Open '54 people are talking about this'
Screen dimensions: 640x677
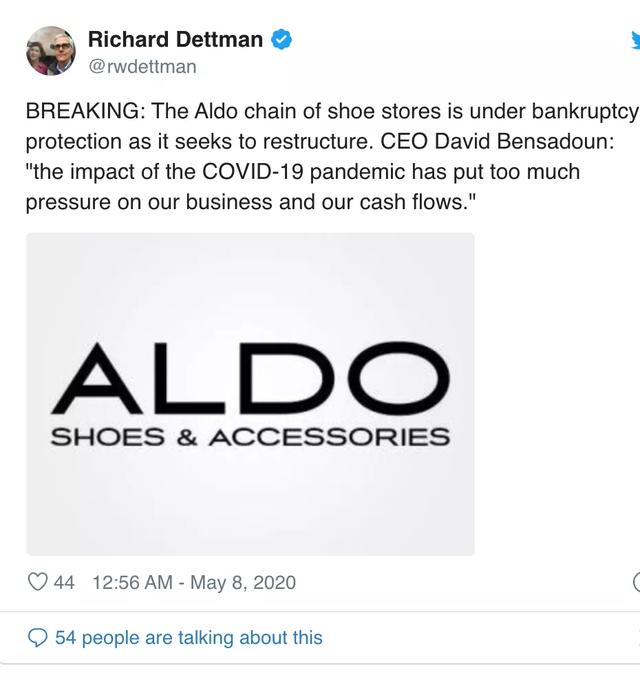[189, 637]
